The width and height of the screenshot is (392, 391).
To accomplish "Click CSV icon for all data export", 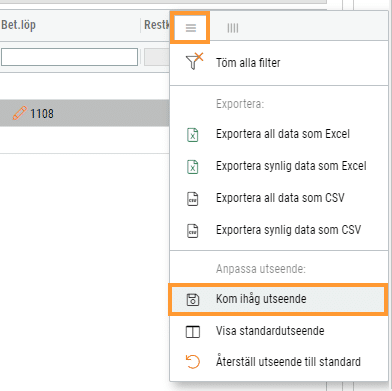I will (192, 199).
